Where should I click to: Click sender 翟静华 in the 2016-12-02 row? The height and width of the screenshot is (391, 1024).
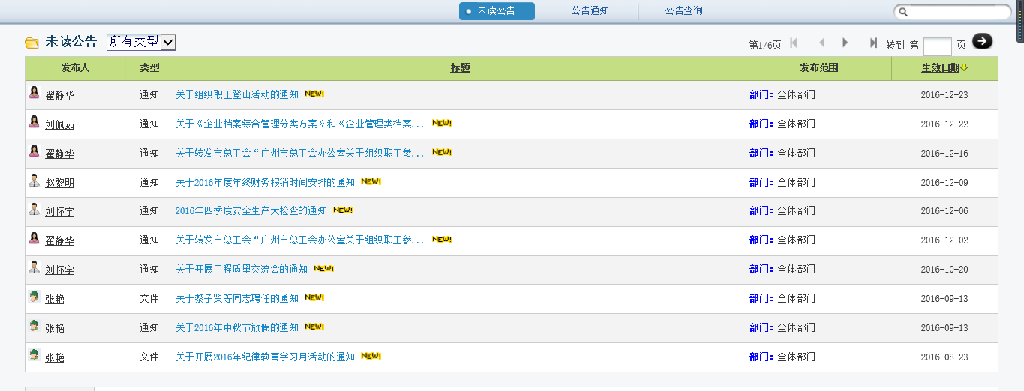[59, 241]
